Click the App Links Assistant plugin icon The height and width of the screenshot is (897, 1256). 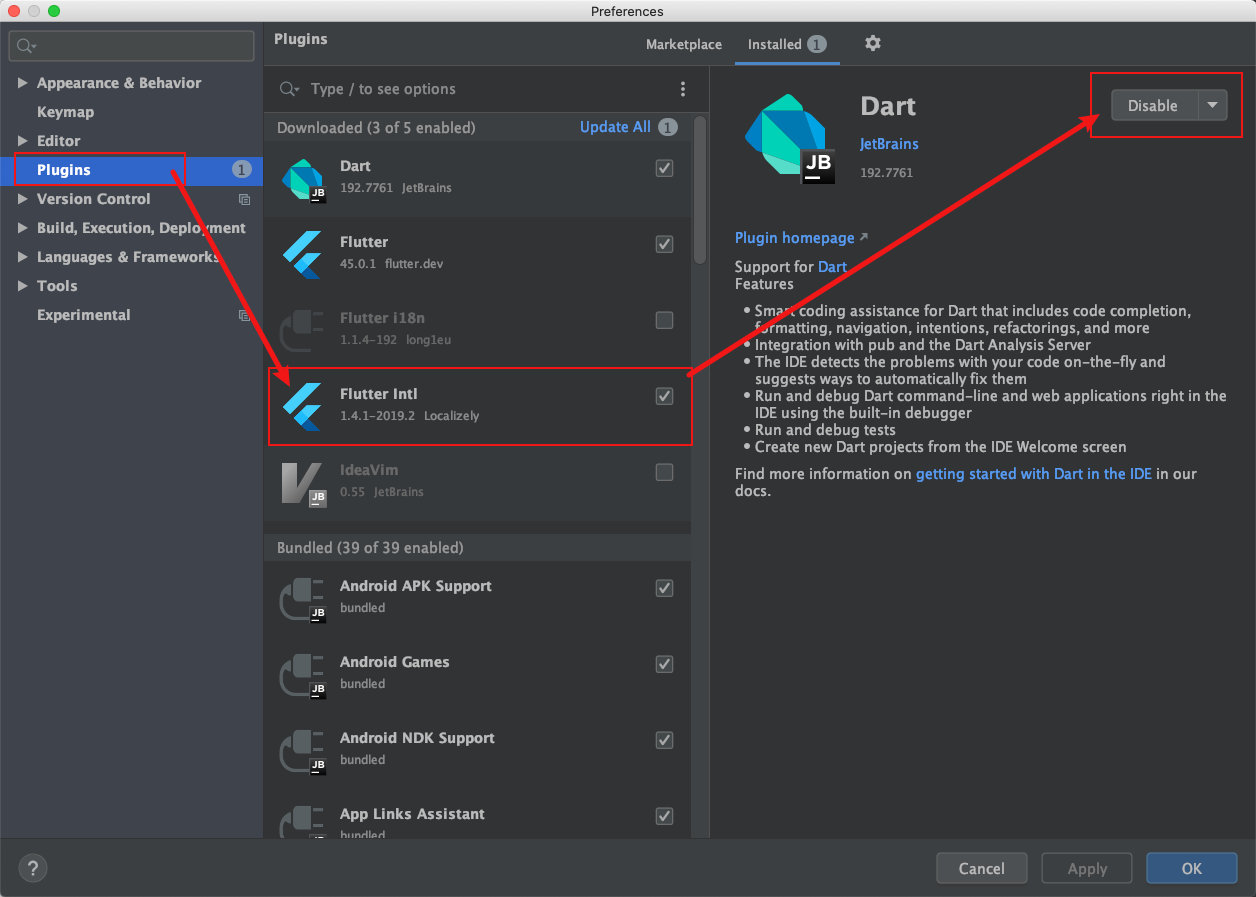click(302, 822)
